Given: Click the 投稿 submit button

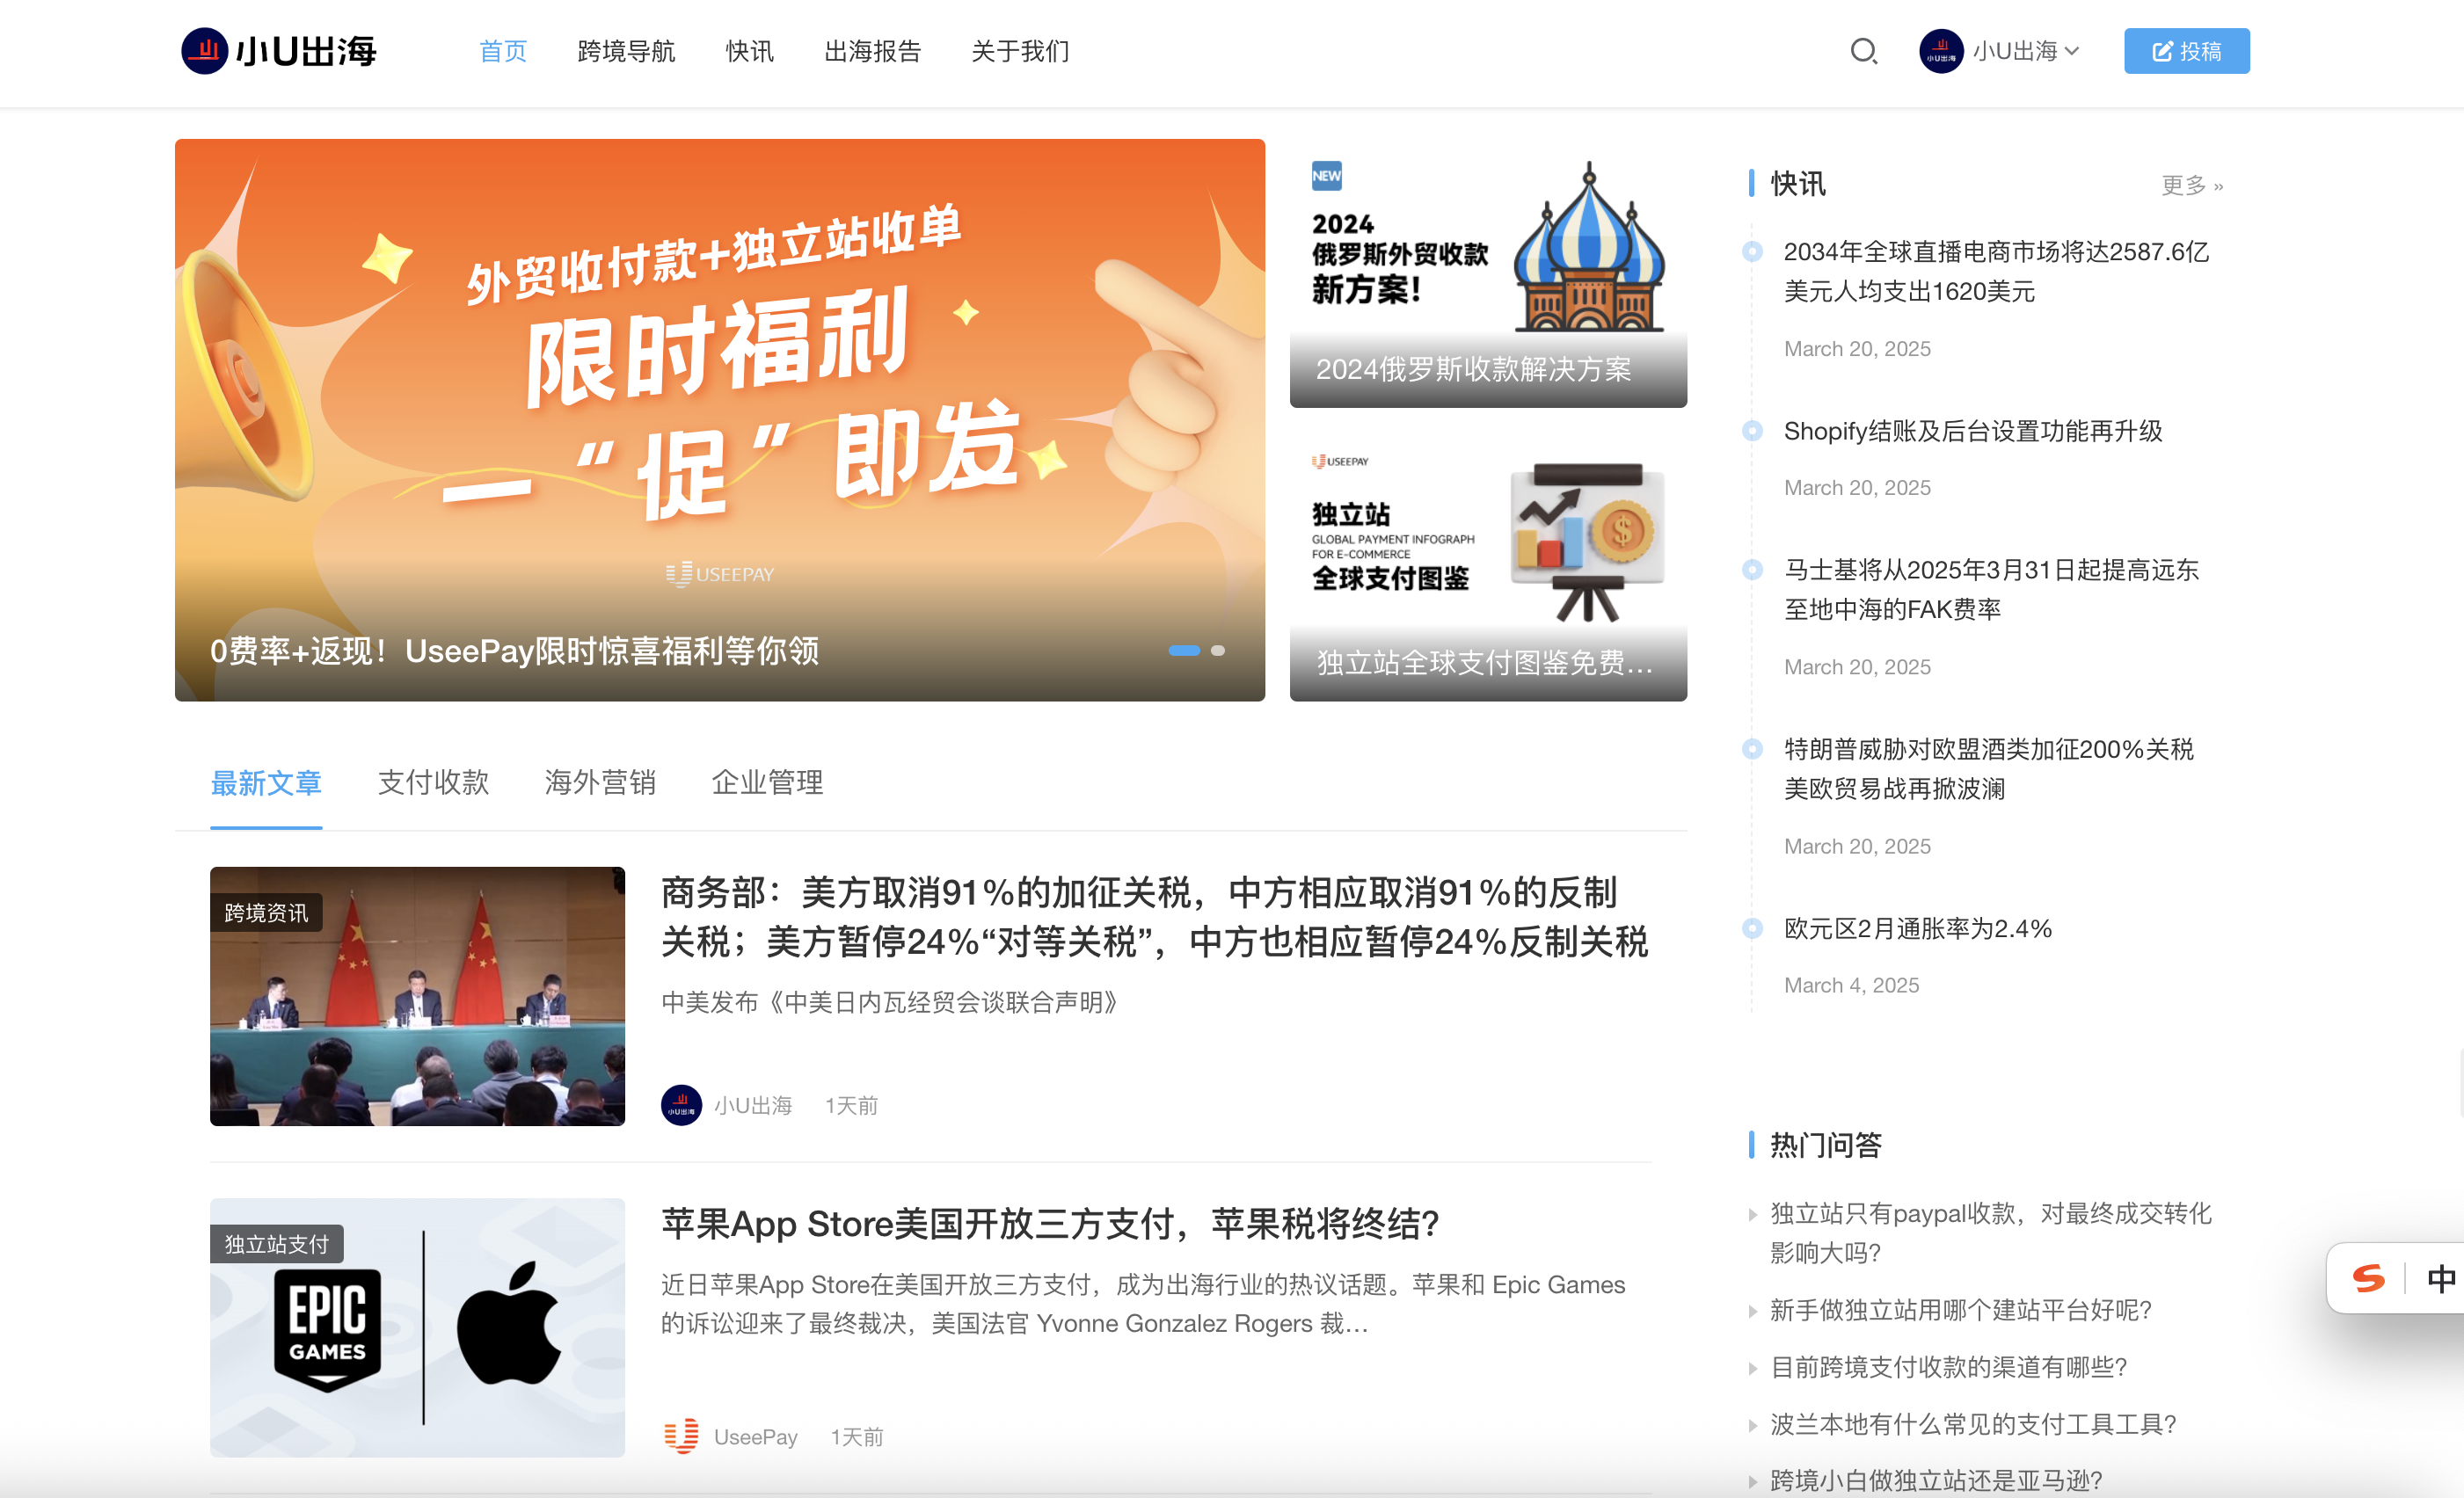Looking at the screenshot, I should (2186, 51).
